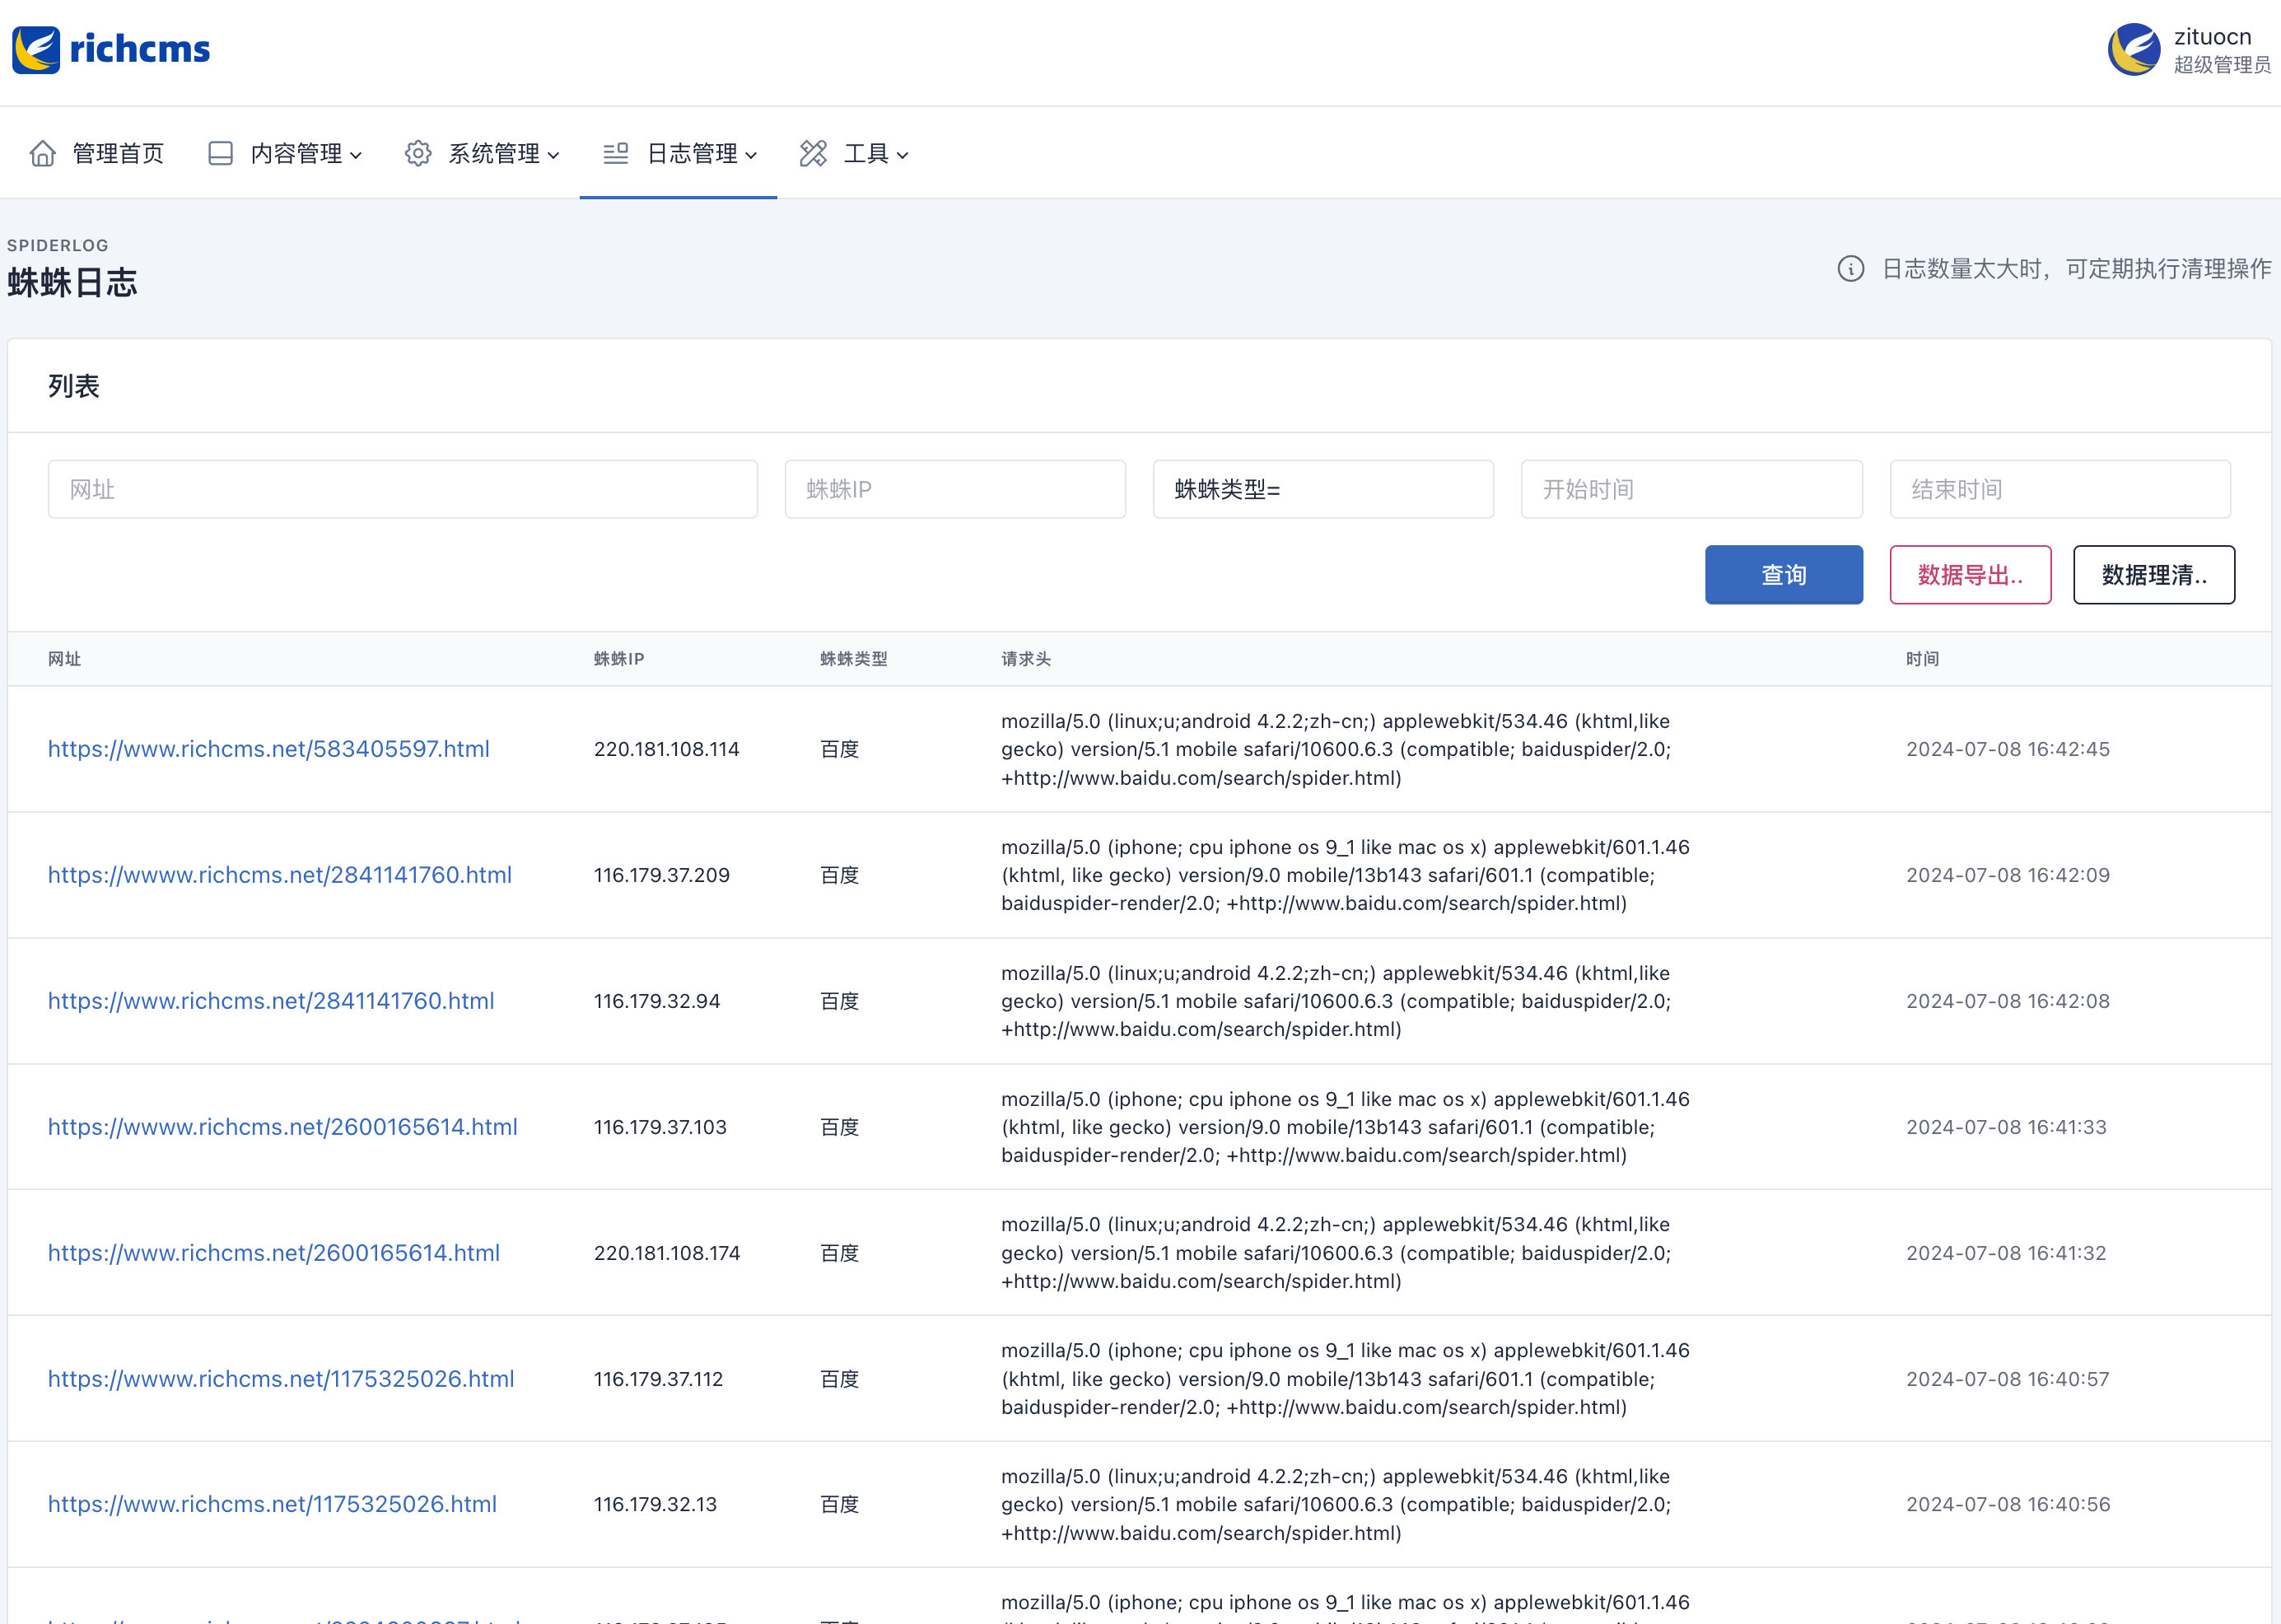Select IP cell 220.181.108.114
The height and width of the screenshot is (1624, 2281).
point(667,749)
